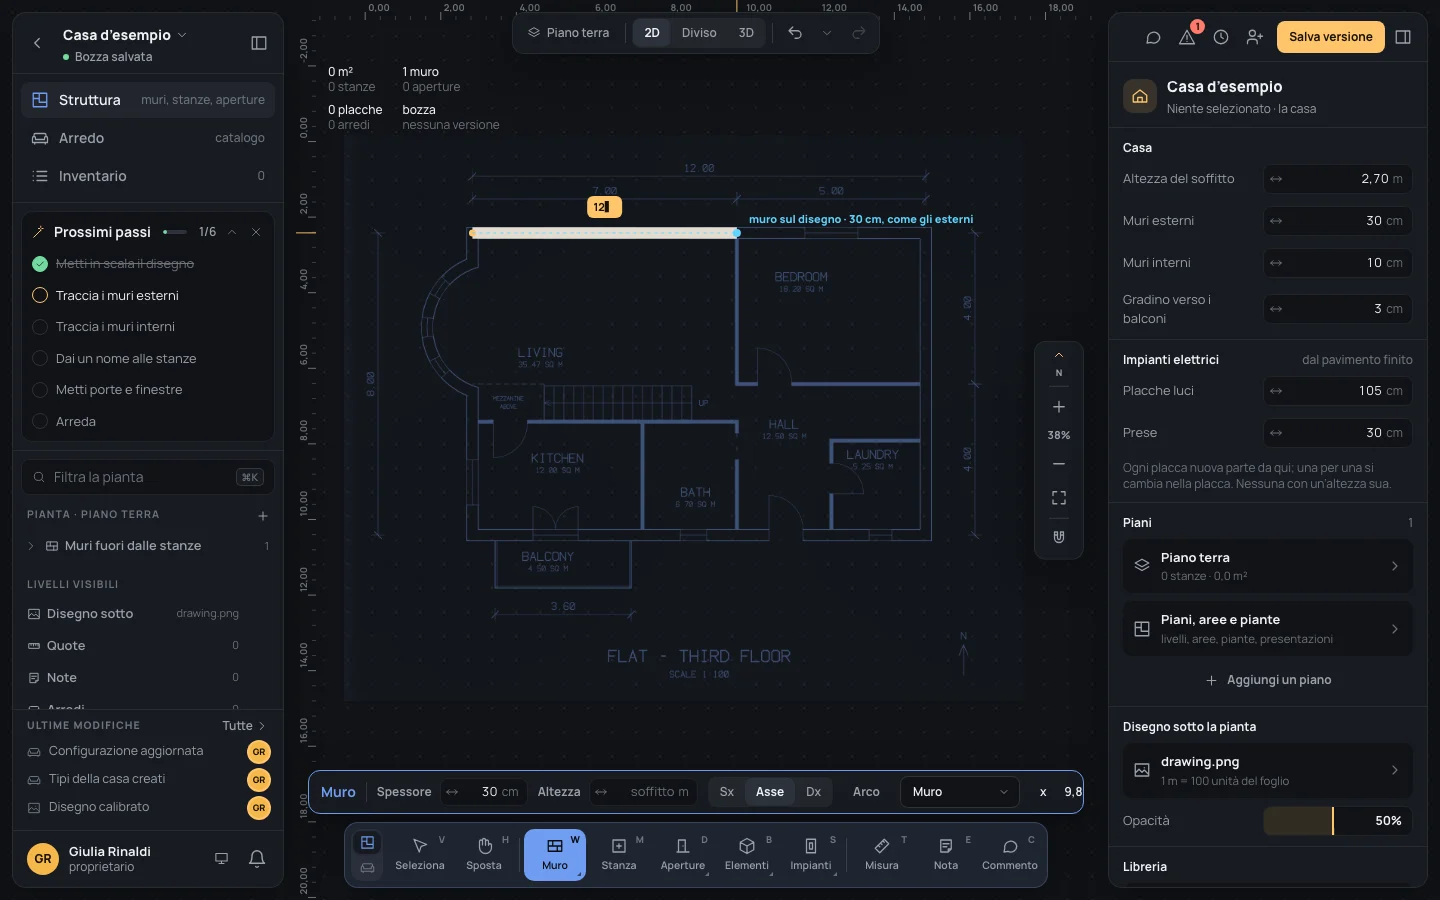Fit plan to screen icon

[x=1059, y=498]
